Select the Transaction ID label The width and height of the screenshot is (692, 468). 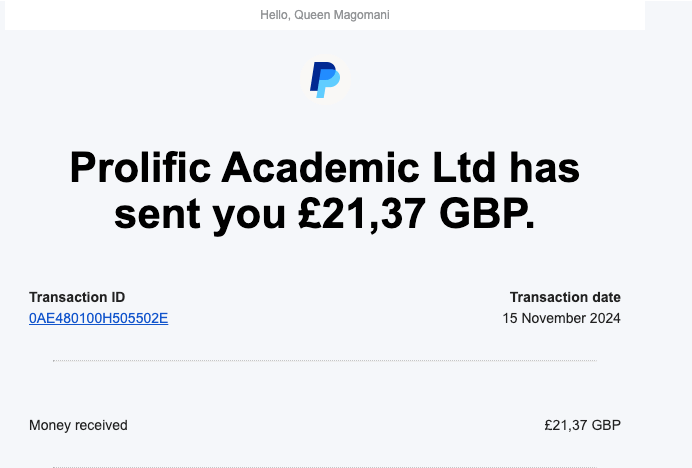click(77, 297)
